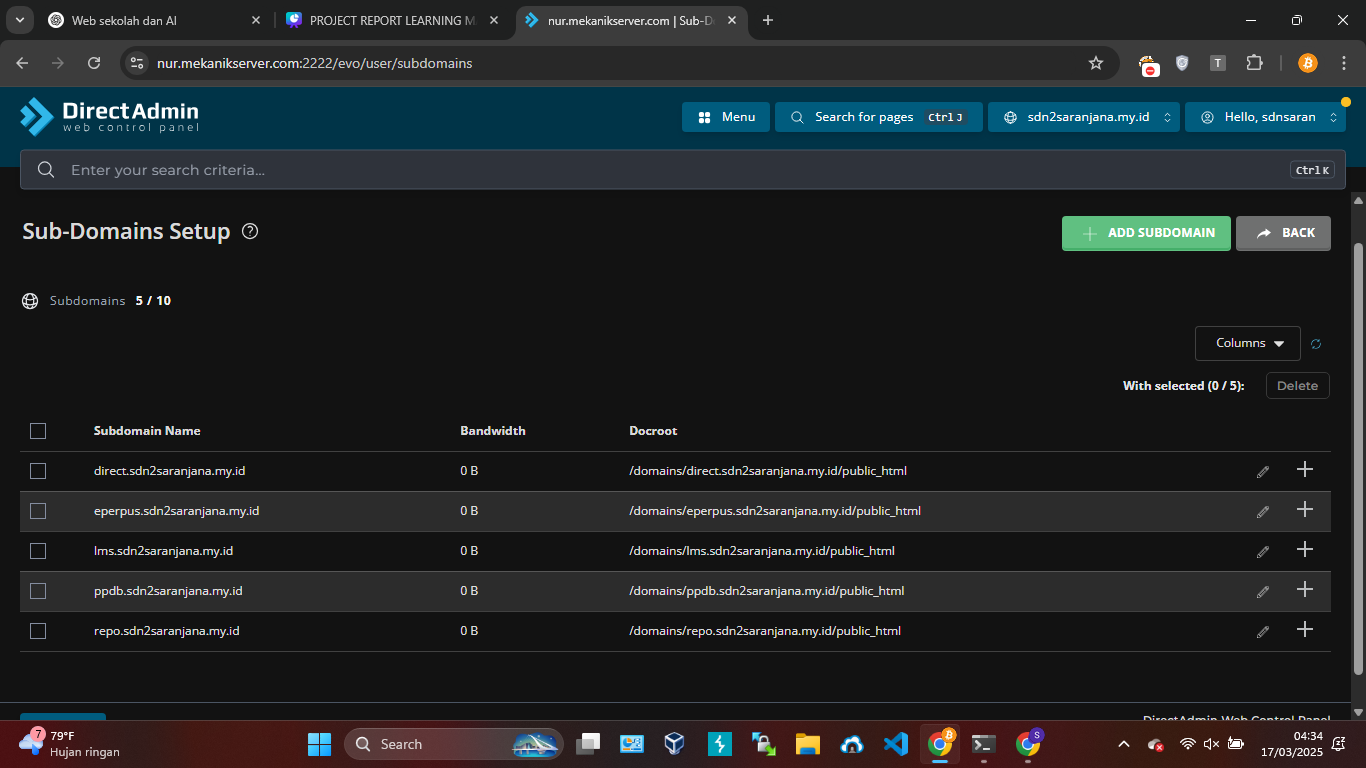The height and width of the screenshot is (768, 1366).
Task: Show hidden system tray icons
Action: click(x=1123, y=744)
